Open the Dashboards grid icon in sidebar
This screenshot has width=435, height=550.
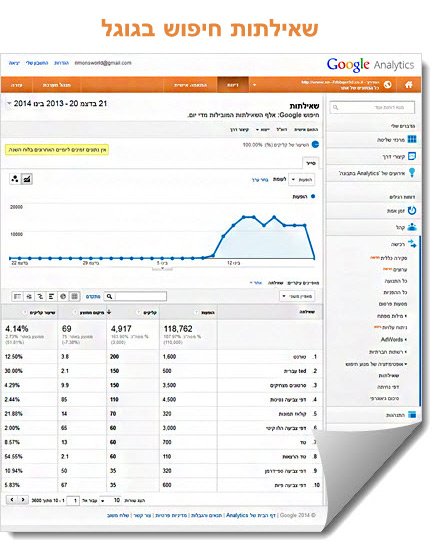point(412,140)
